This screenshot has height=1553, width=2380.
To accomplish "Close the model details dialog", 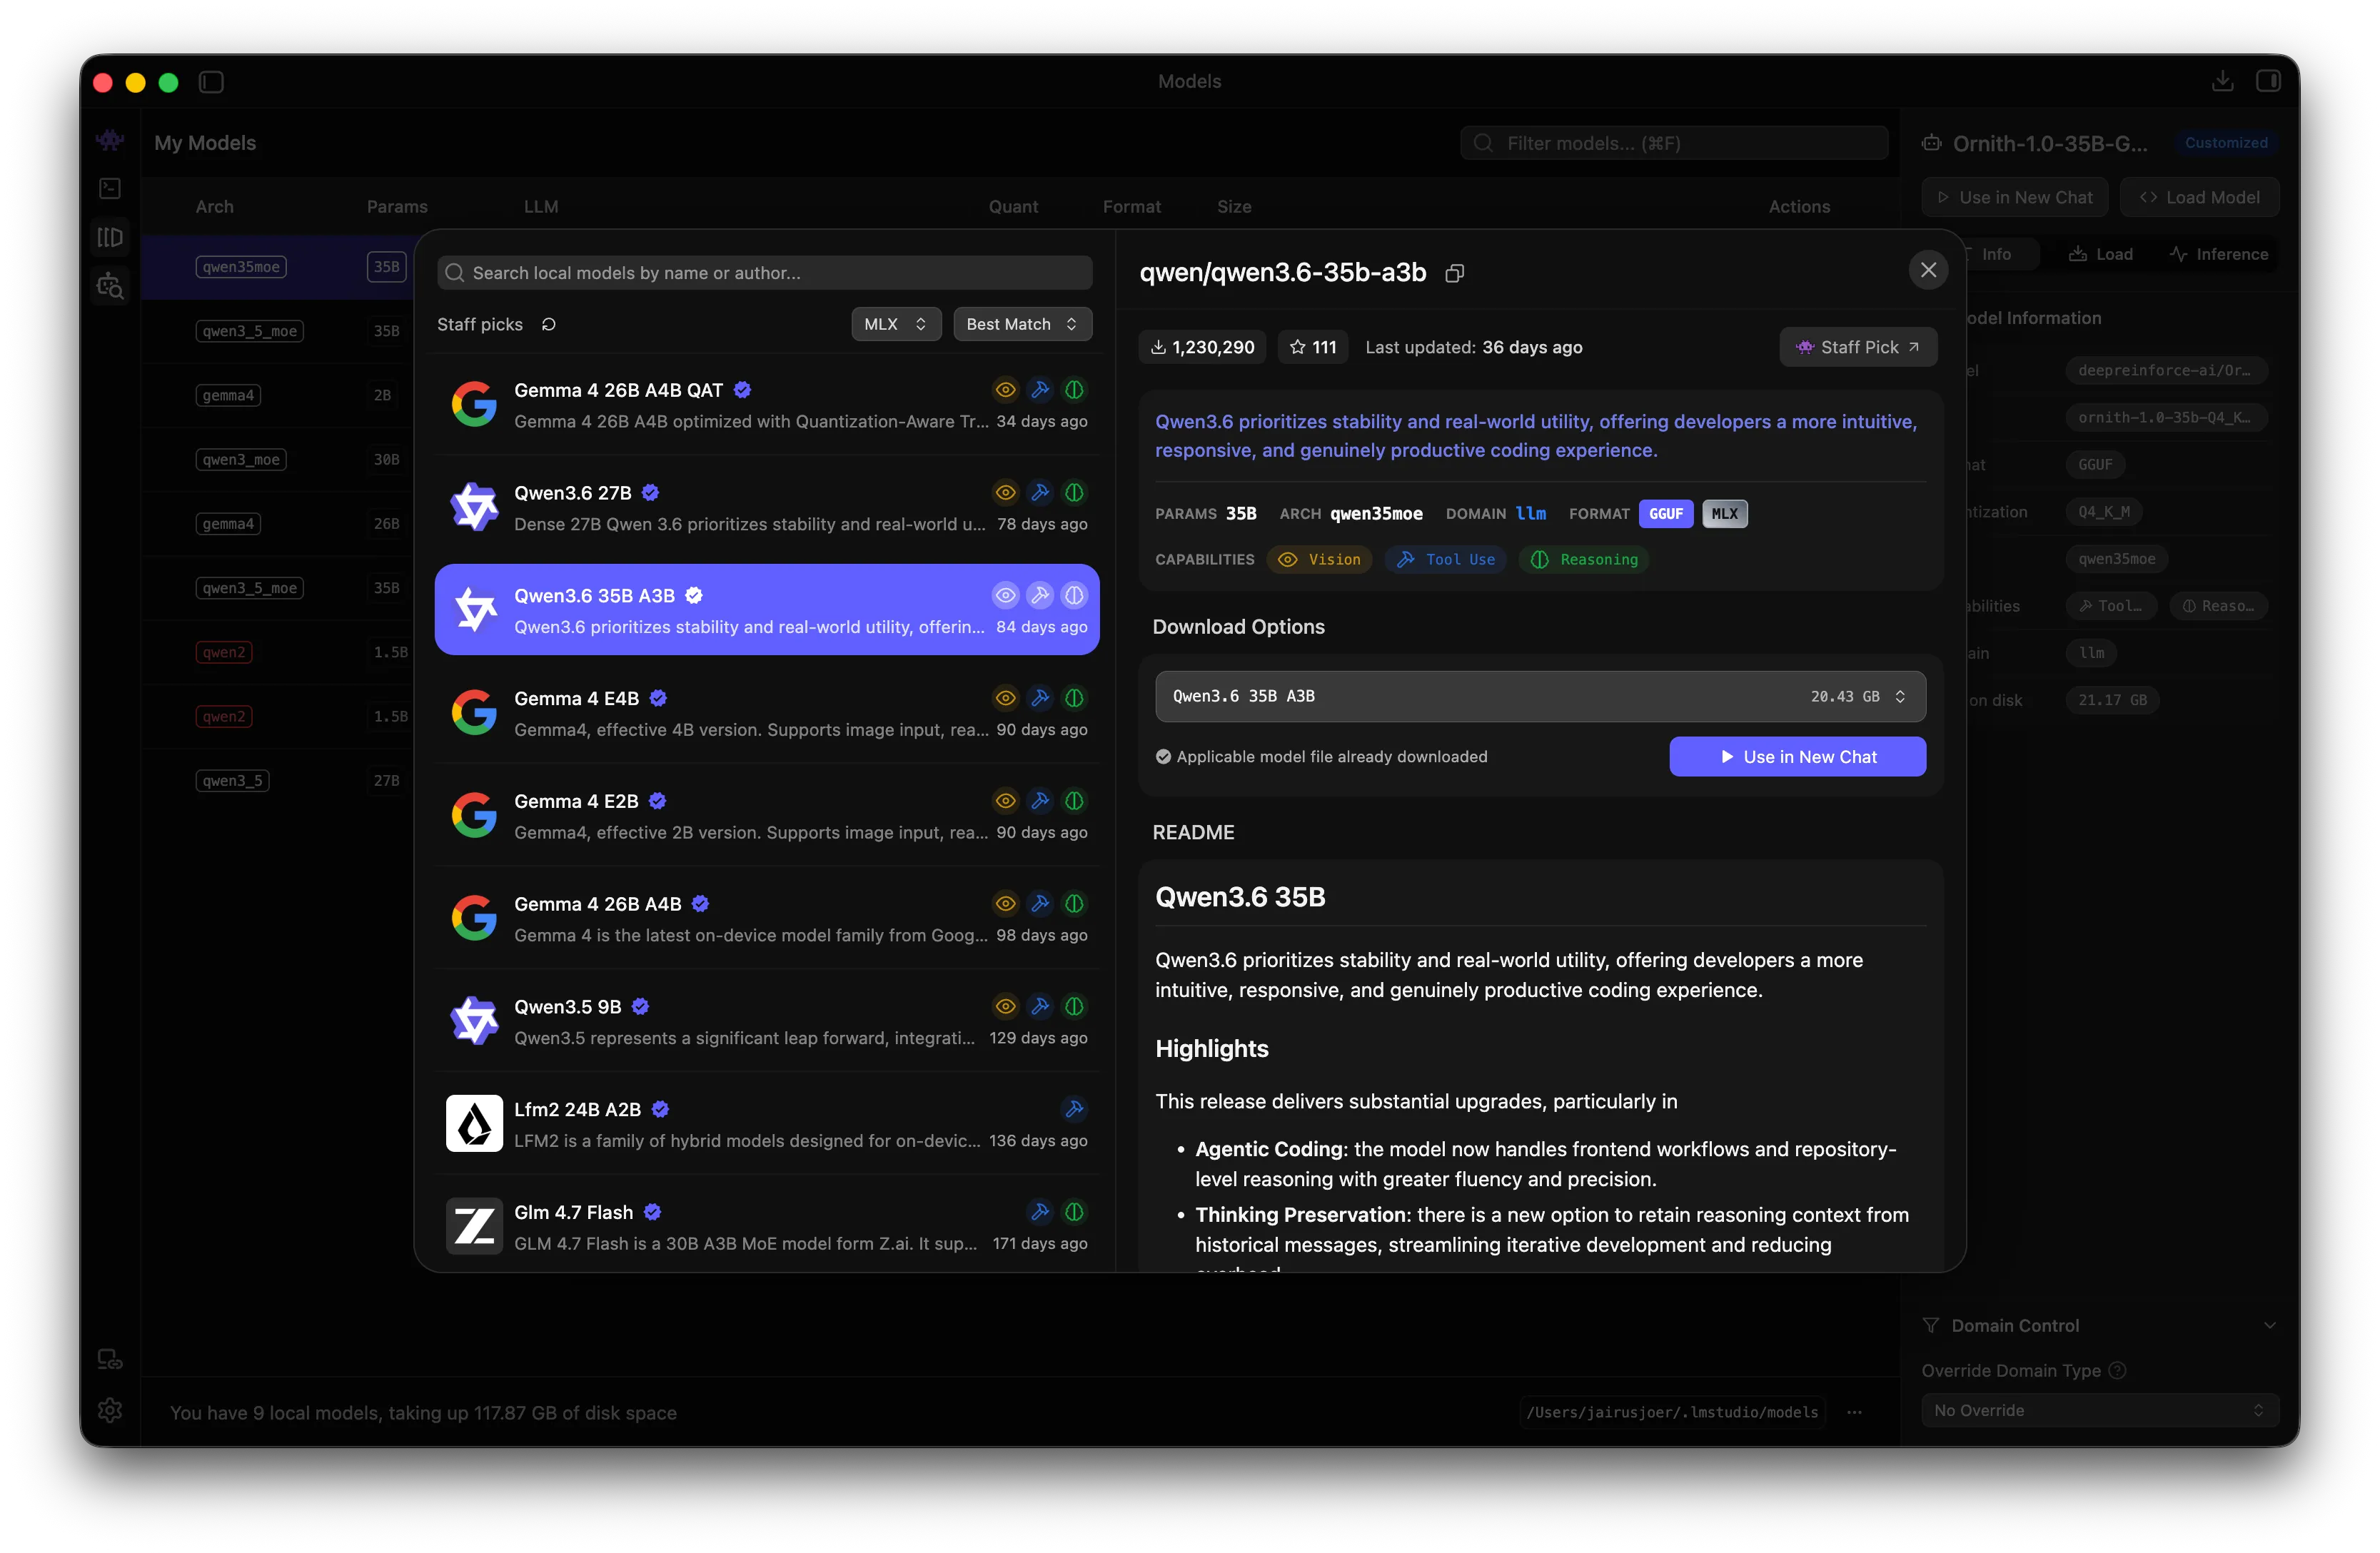I will pyautogui.click(x=1928, y=270).
